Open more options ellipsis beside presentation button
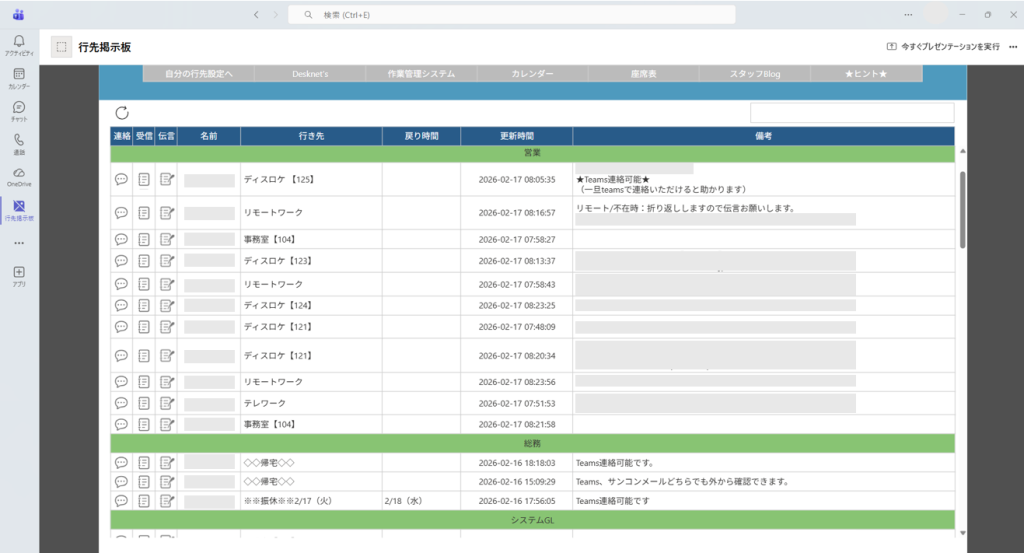This screenshot has height=553, width=1024. (x=1013, y=47)
